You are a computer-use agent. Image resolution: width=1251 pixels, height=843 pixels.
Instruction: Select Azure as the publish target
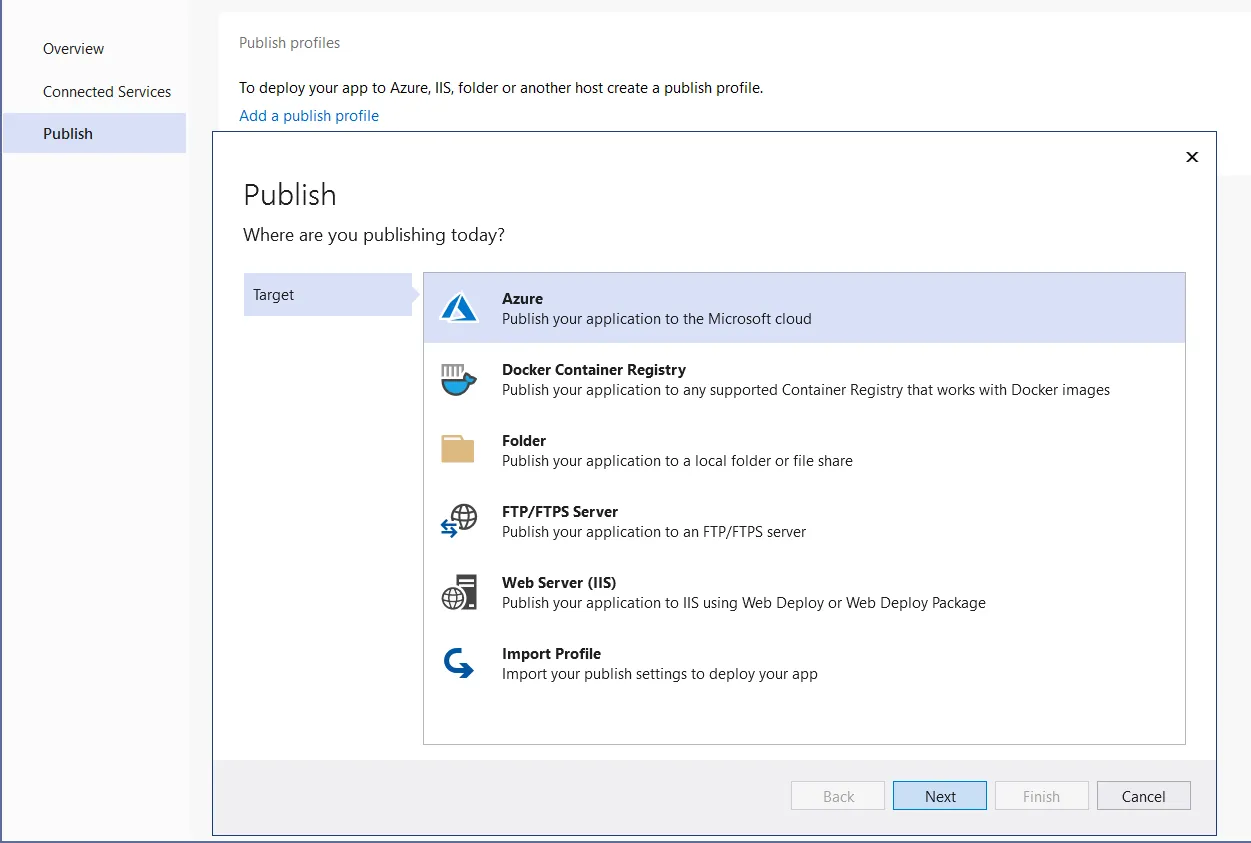coord(700,307)
